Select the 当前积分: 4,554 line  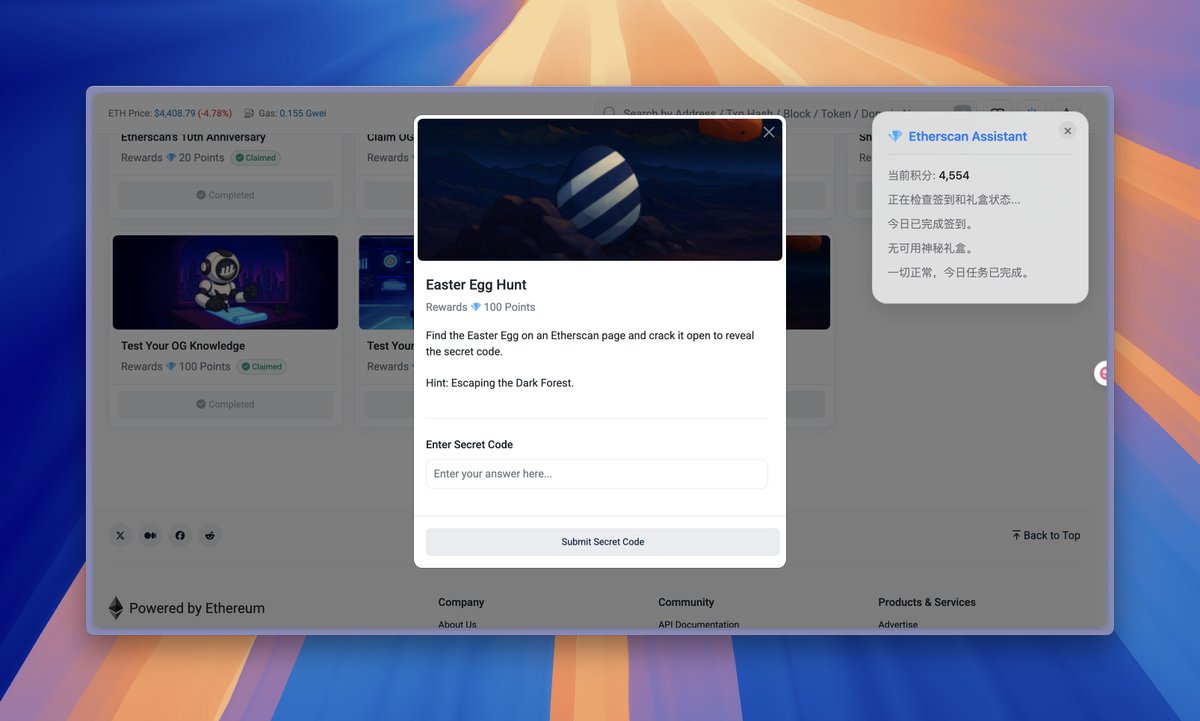[928, 176]
